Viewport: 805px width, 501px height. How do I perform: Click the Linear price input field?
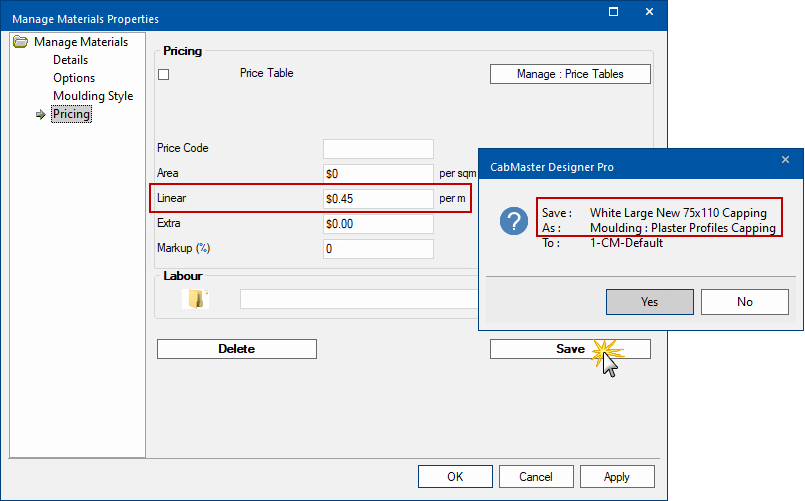coord(378,198)
